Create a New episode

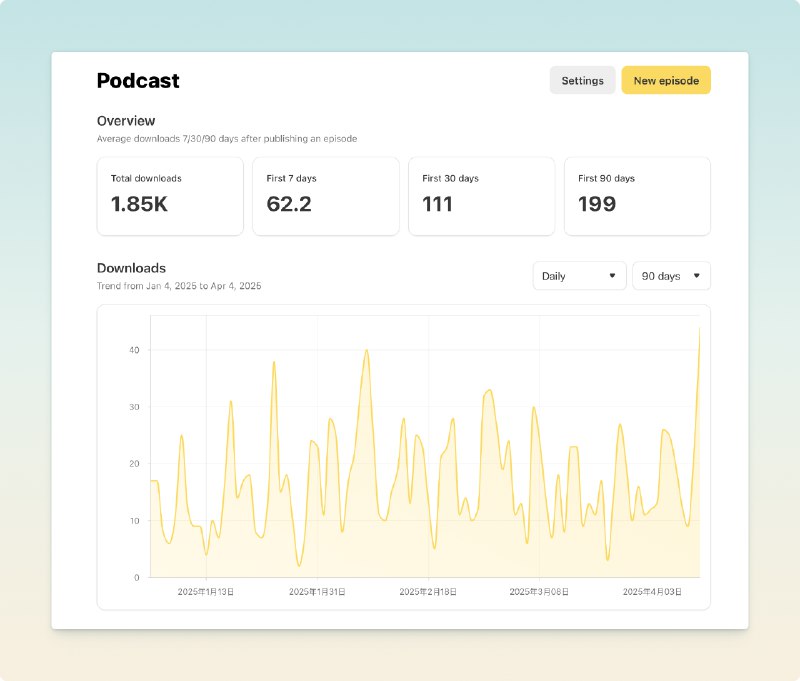click(666, 81)
